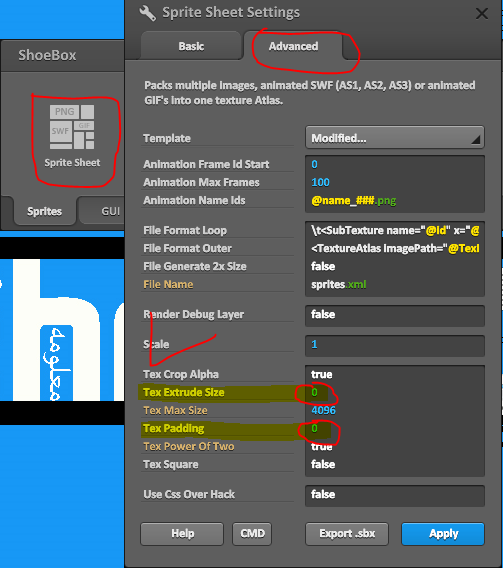The width and height of the screenshot is (503, 568).
Task: Click the Export .sbx button
Action: (x=347, y=534)
